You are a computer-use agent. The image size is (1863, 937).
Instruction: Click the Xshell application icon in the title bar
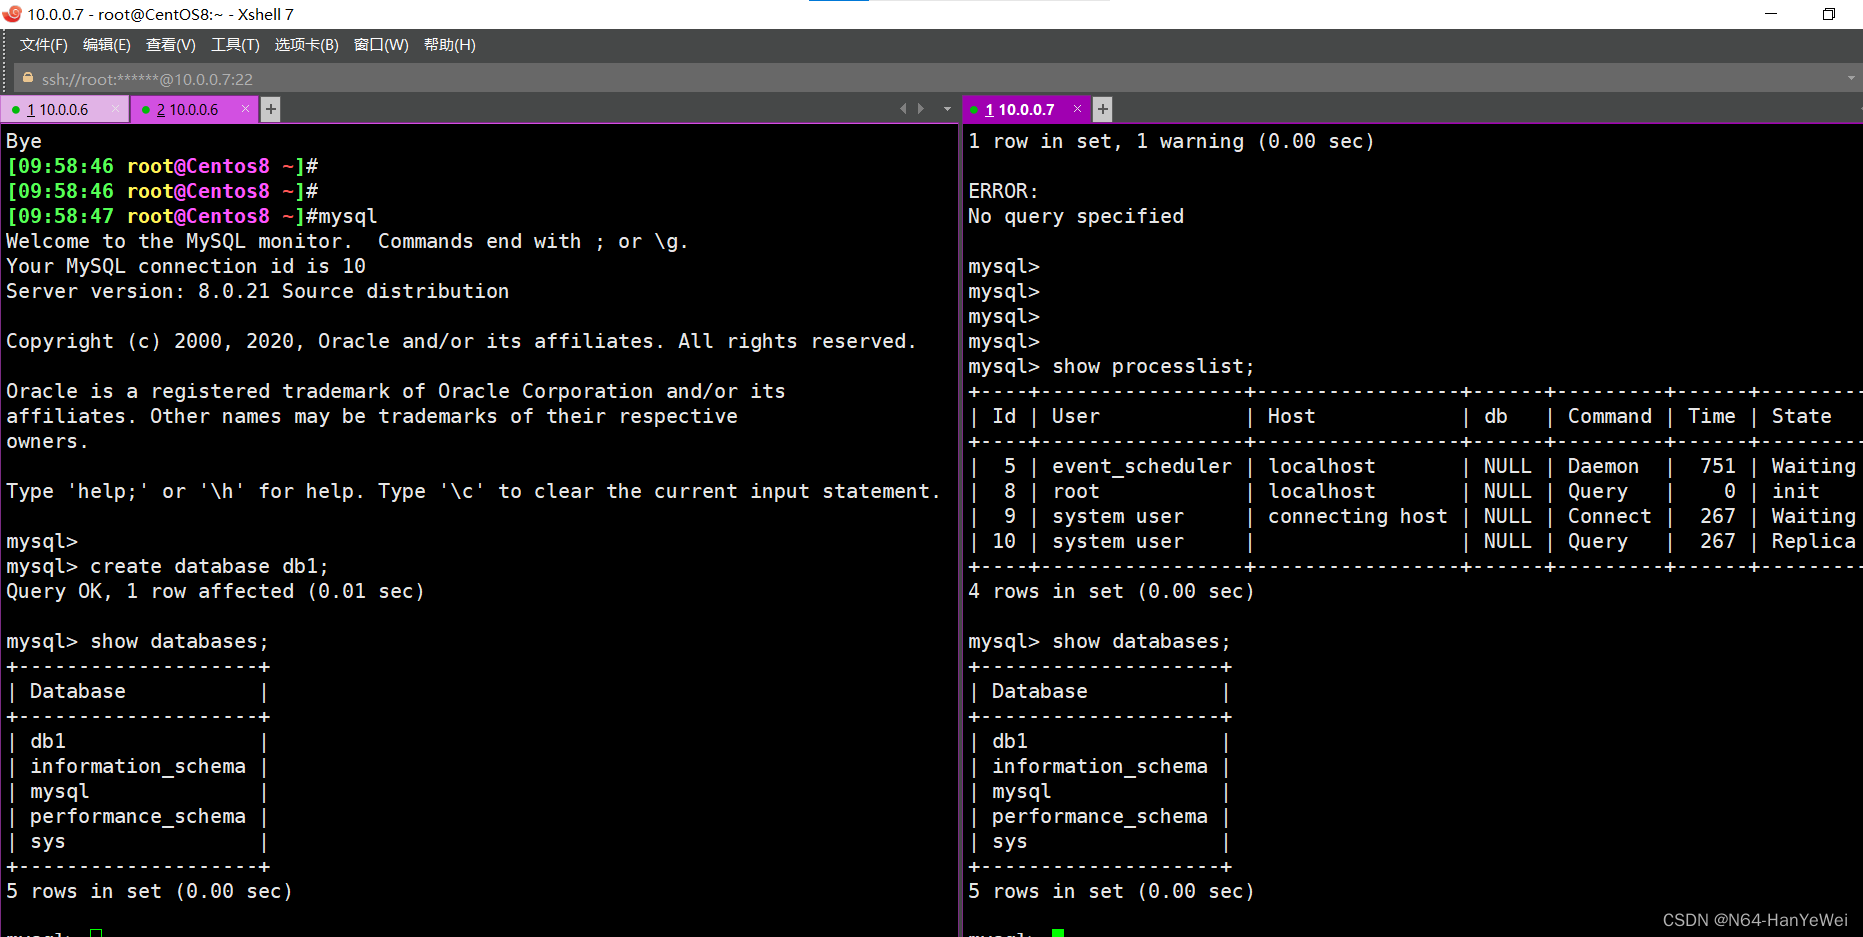click(x=11, y=14)
